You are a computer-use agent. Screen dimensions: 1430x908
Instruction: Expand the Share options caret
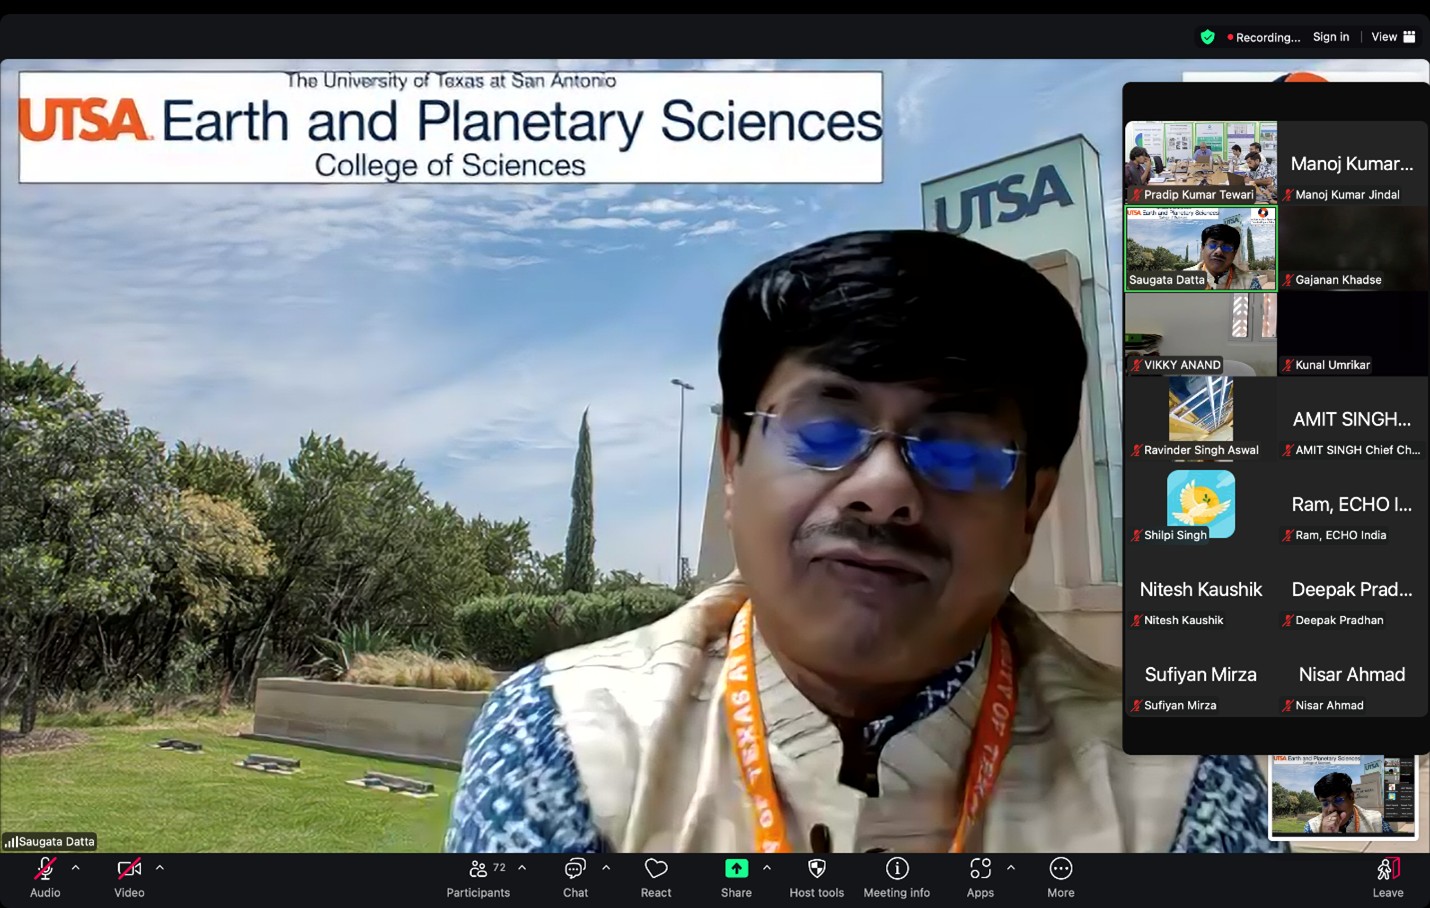(767, 868)
